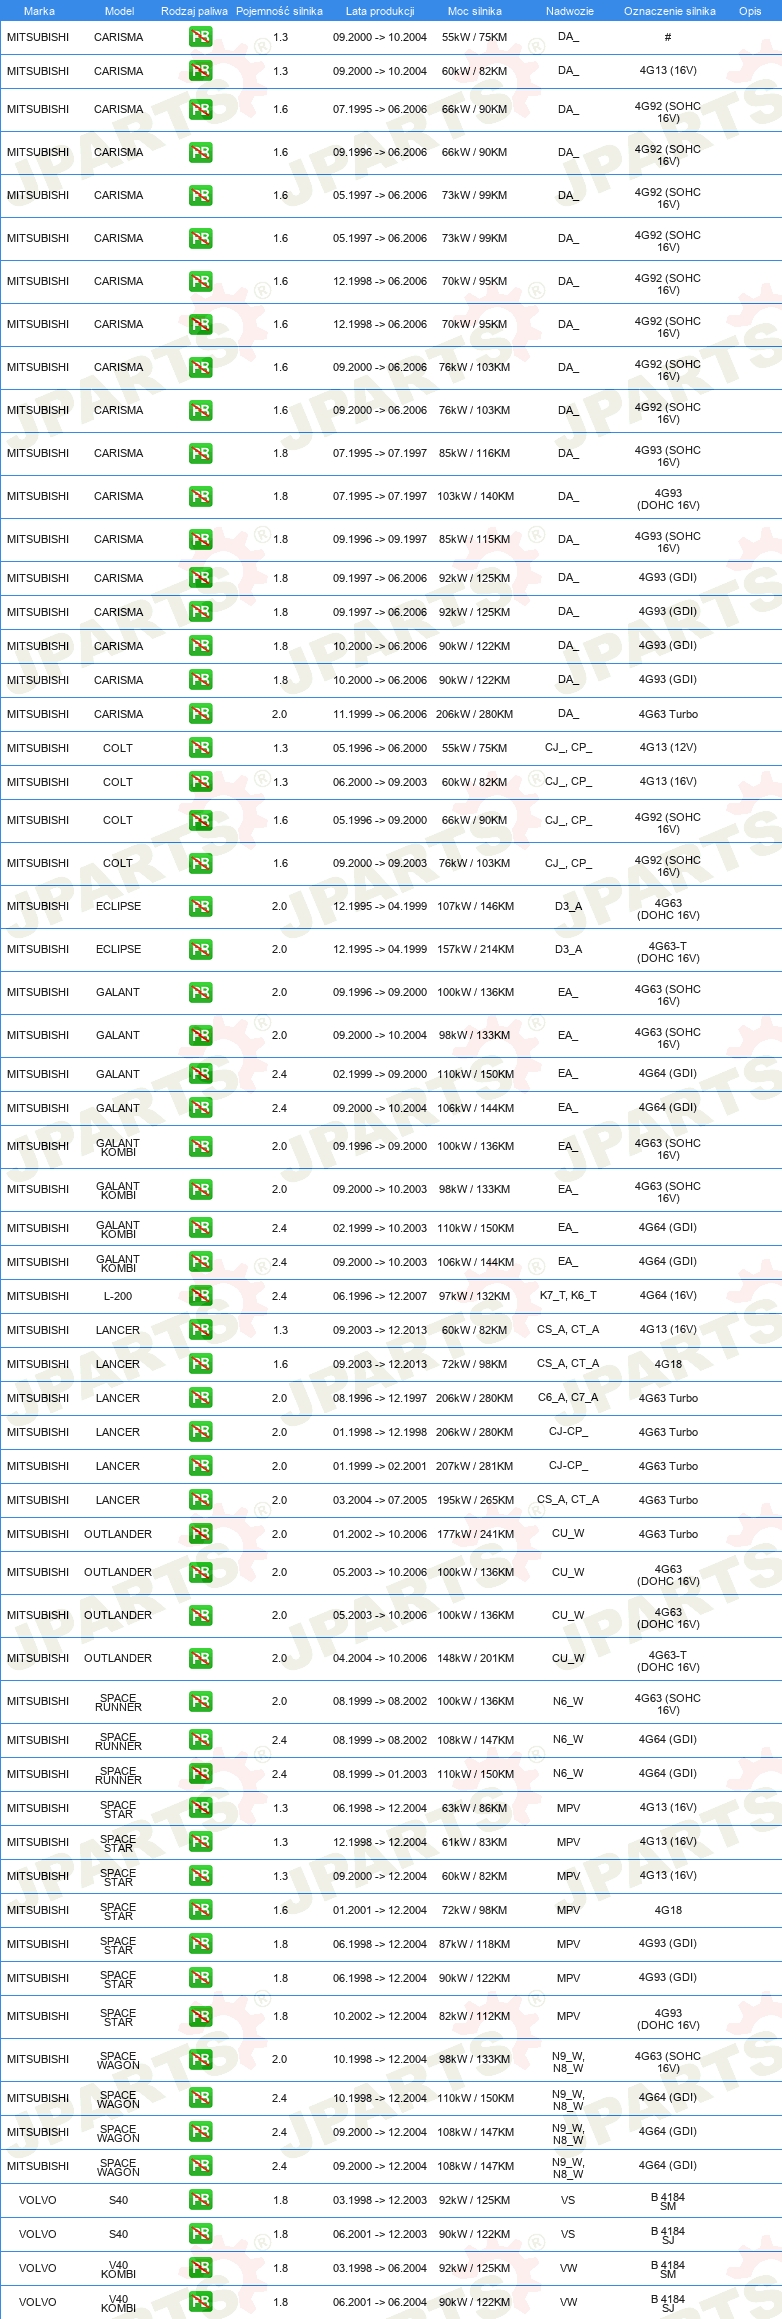Image resolution: width=782 pixels, height=2319 pixels.
Task: Click fuel icon in Colt 76kW / 103KM row
Action: pos(200,863)
